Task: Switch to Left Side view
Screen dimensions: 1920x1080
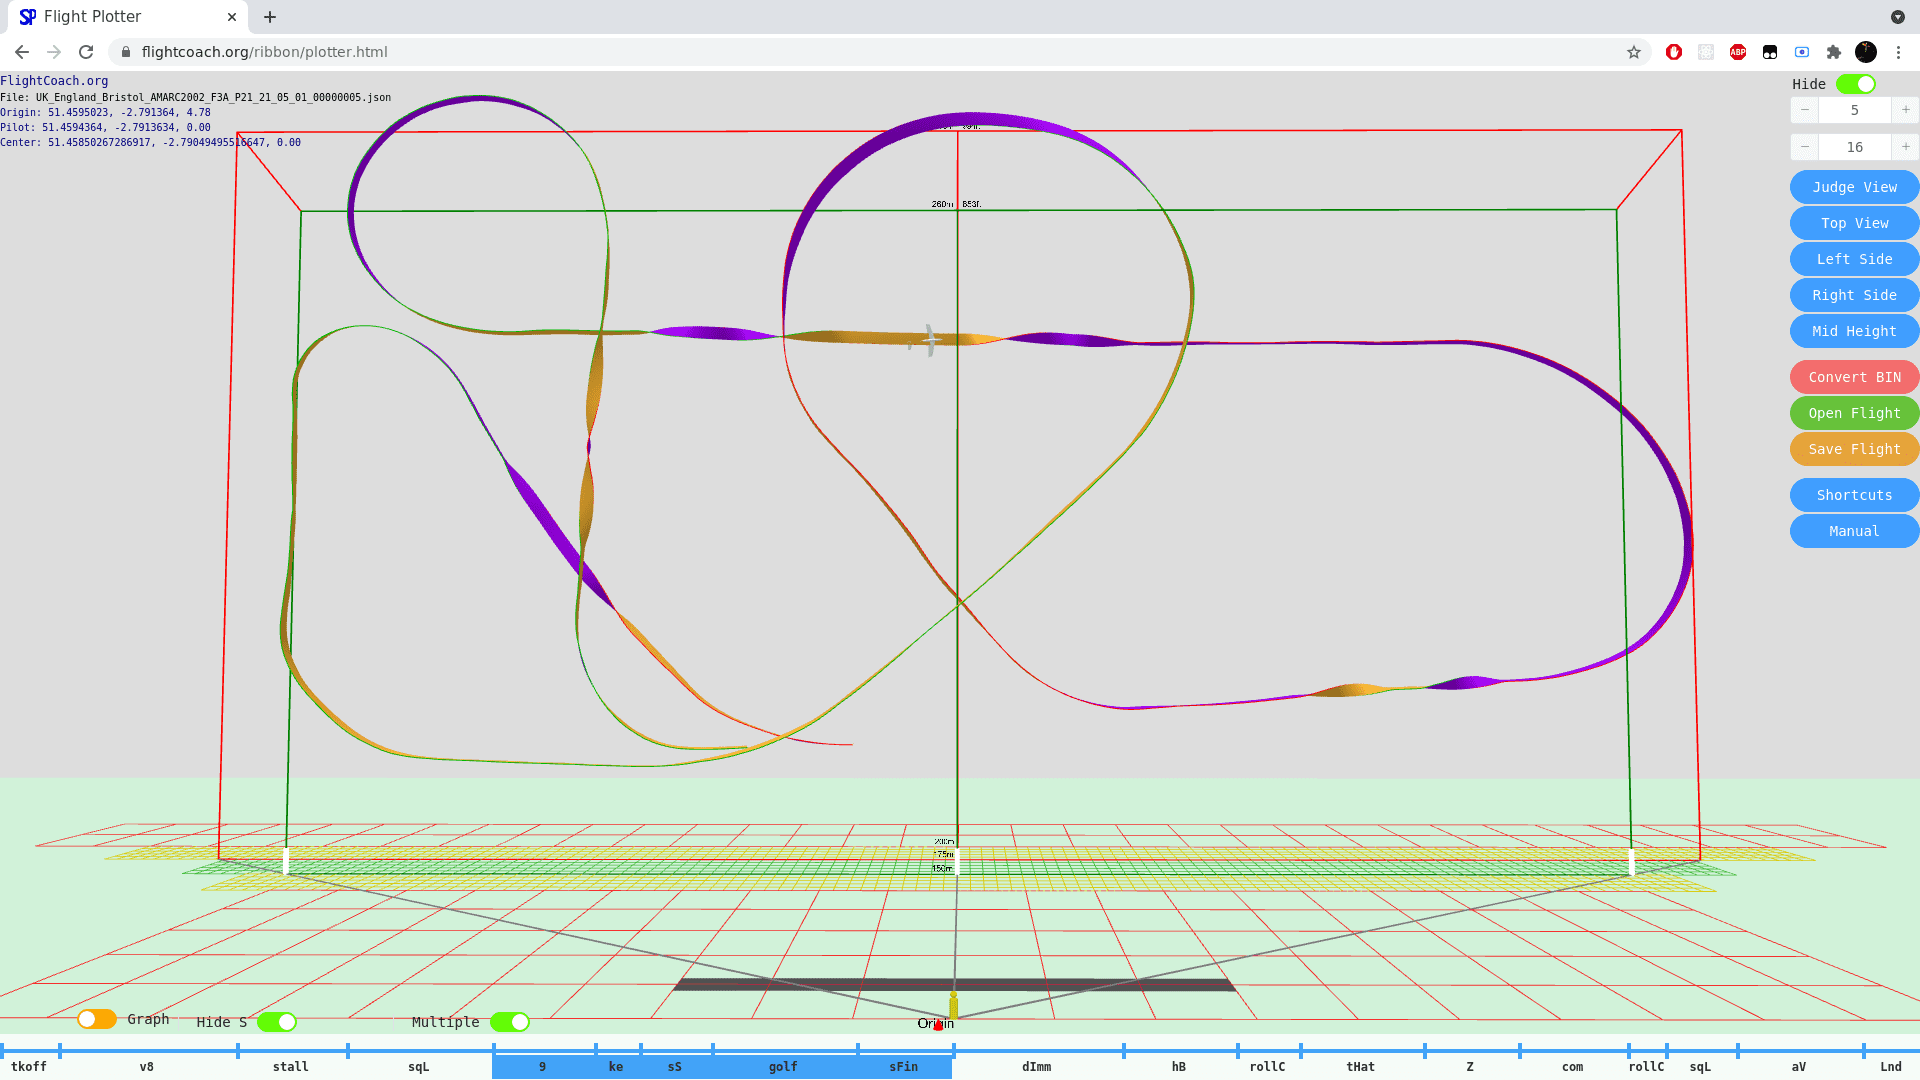Action: click(x=1854, y=259)
